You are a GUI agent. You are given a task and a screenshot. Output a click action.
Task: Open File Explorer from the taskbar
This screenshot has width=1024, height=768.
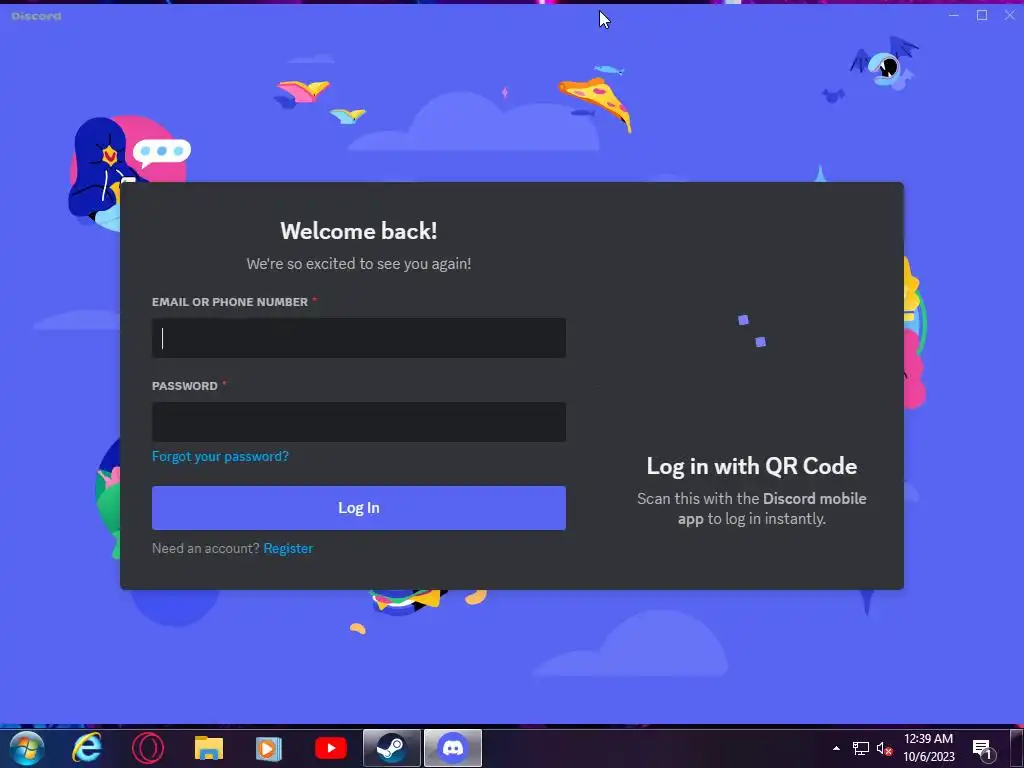click(209, 748)
